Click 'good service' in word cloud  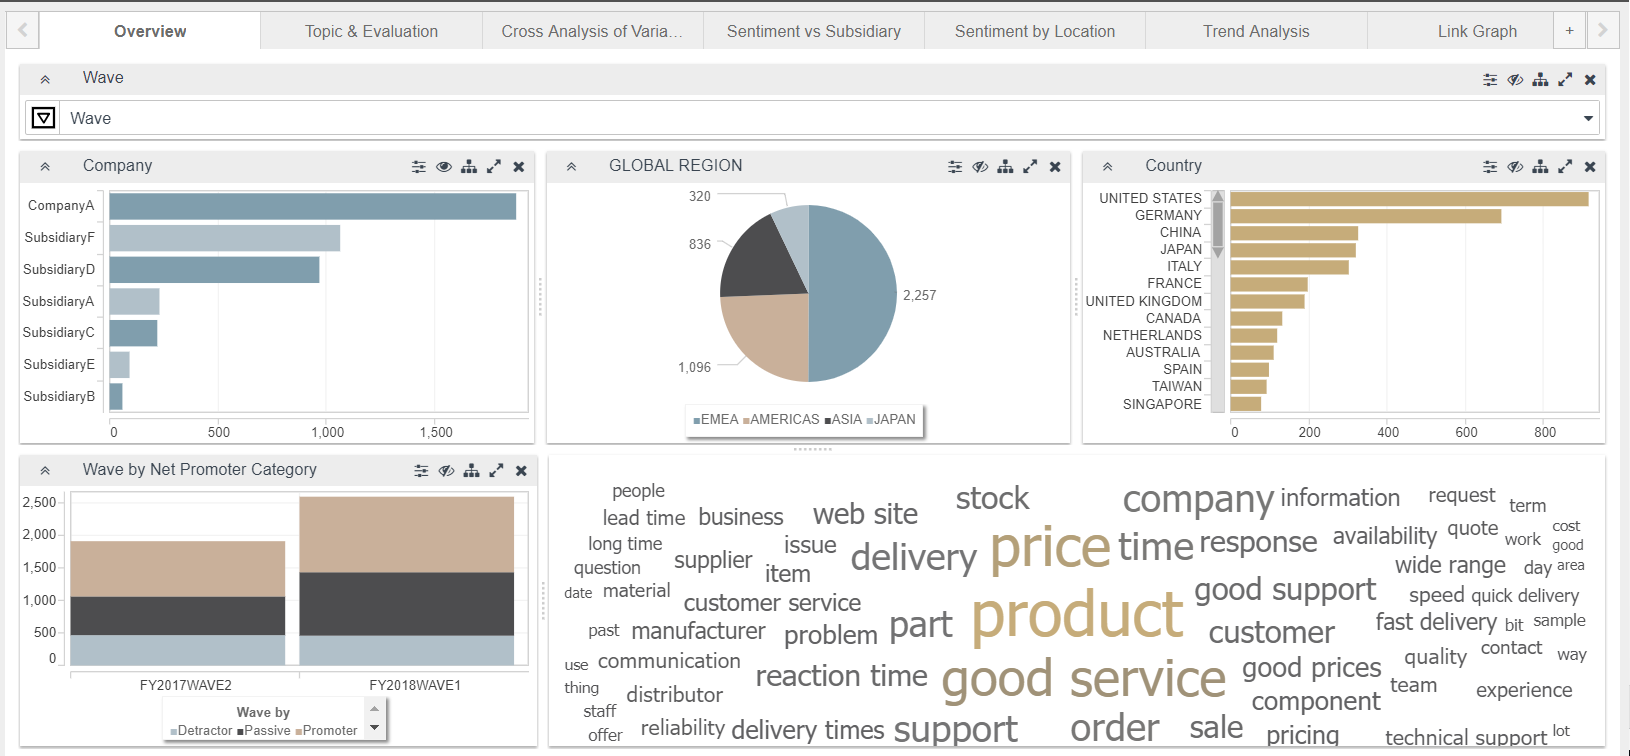coord(1083,679)
